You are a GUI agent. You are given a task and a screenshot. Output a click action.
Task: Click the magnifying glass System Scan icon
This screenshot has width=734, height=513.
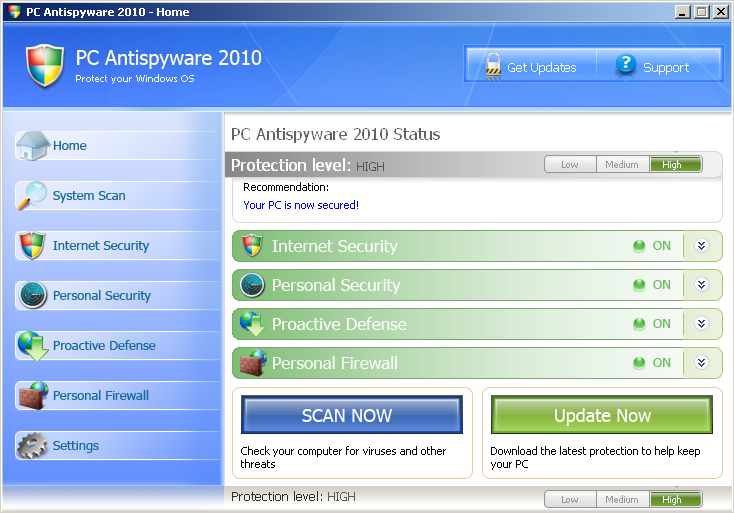pos(32,195)
